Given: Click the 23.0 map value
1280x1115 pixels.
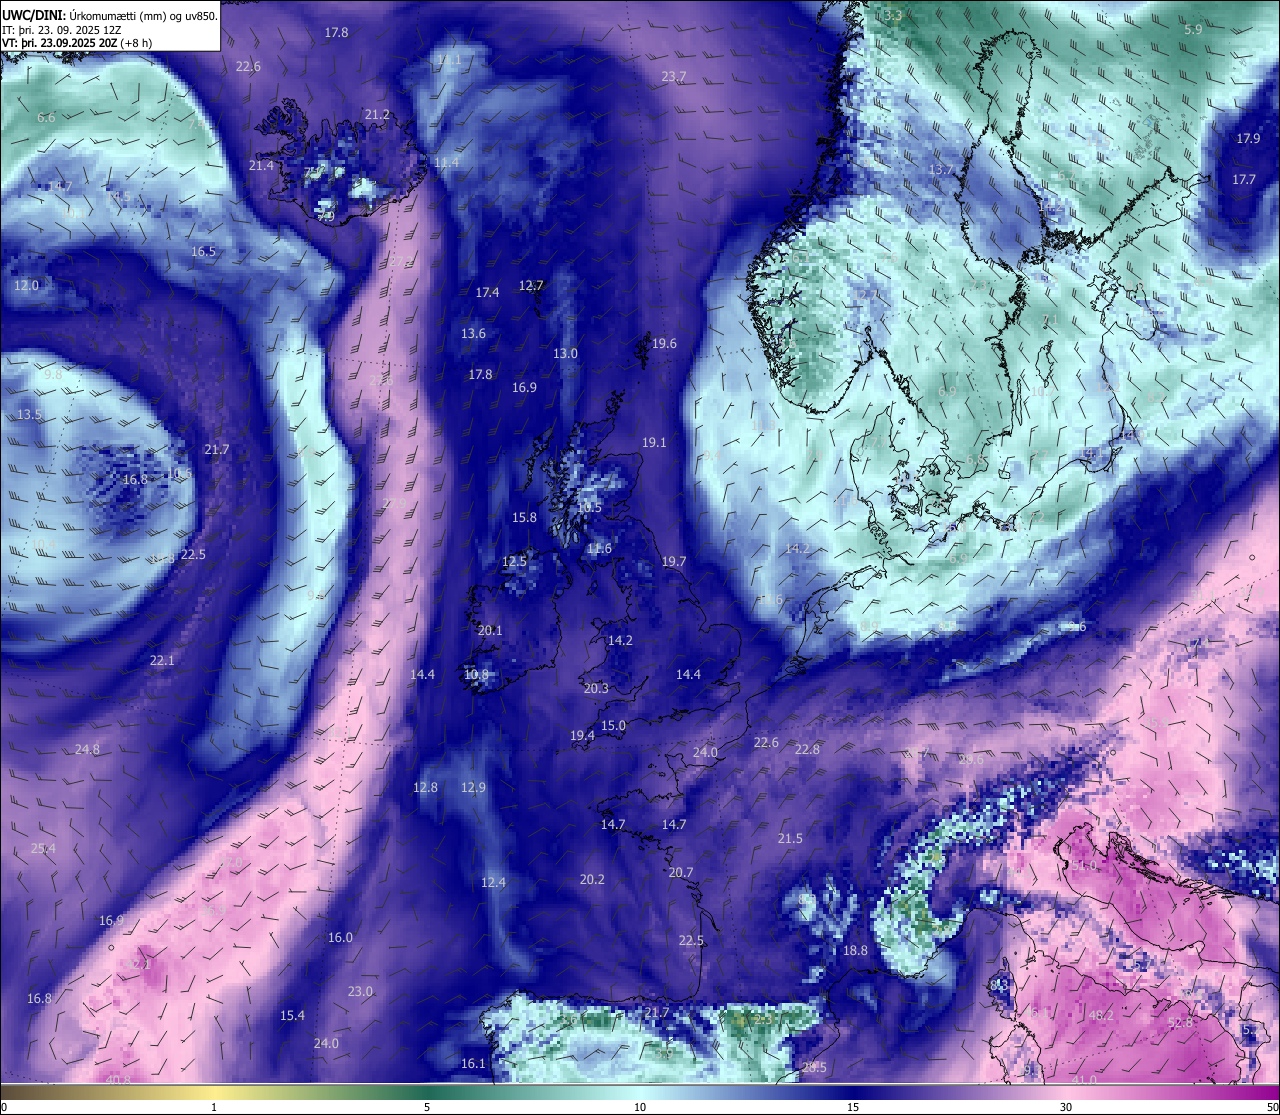Looking at the screenshot, I should [x=360, y=992].
